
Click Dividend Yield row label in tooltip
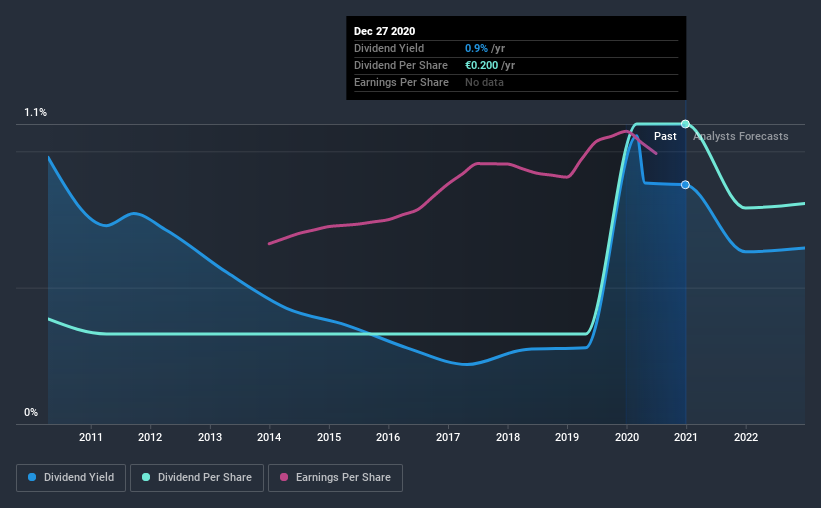point(389,48)
